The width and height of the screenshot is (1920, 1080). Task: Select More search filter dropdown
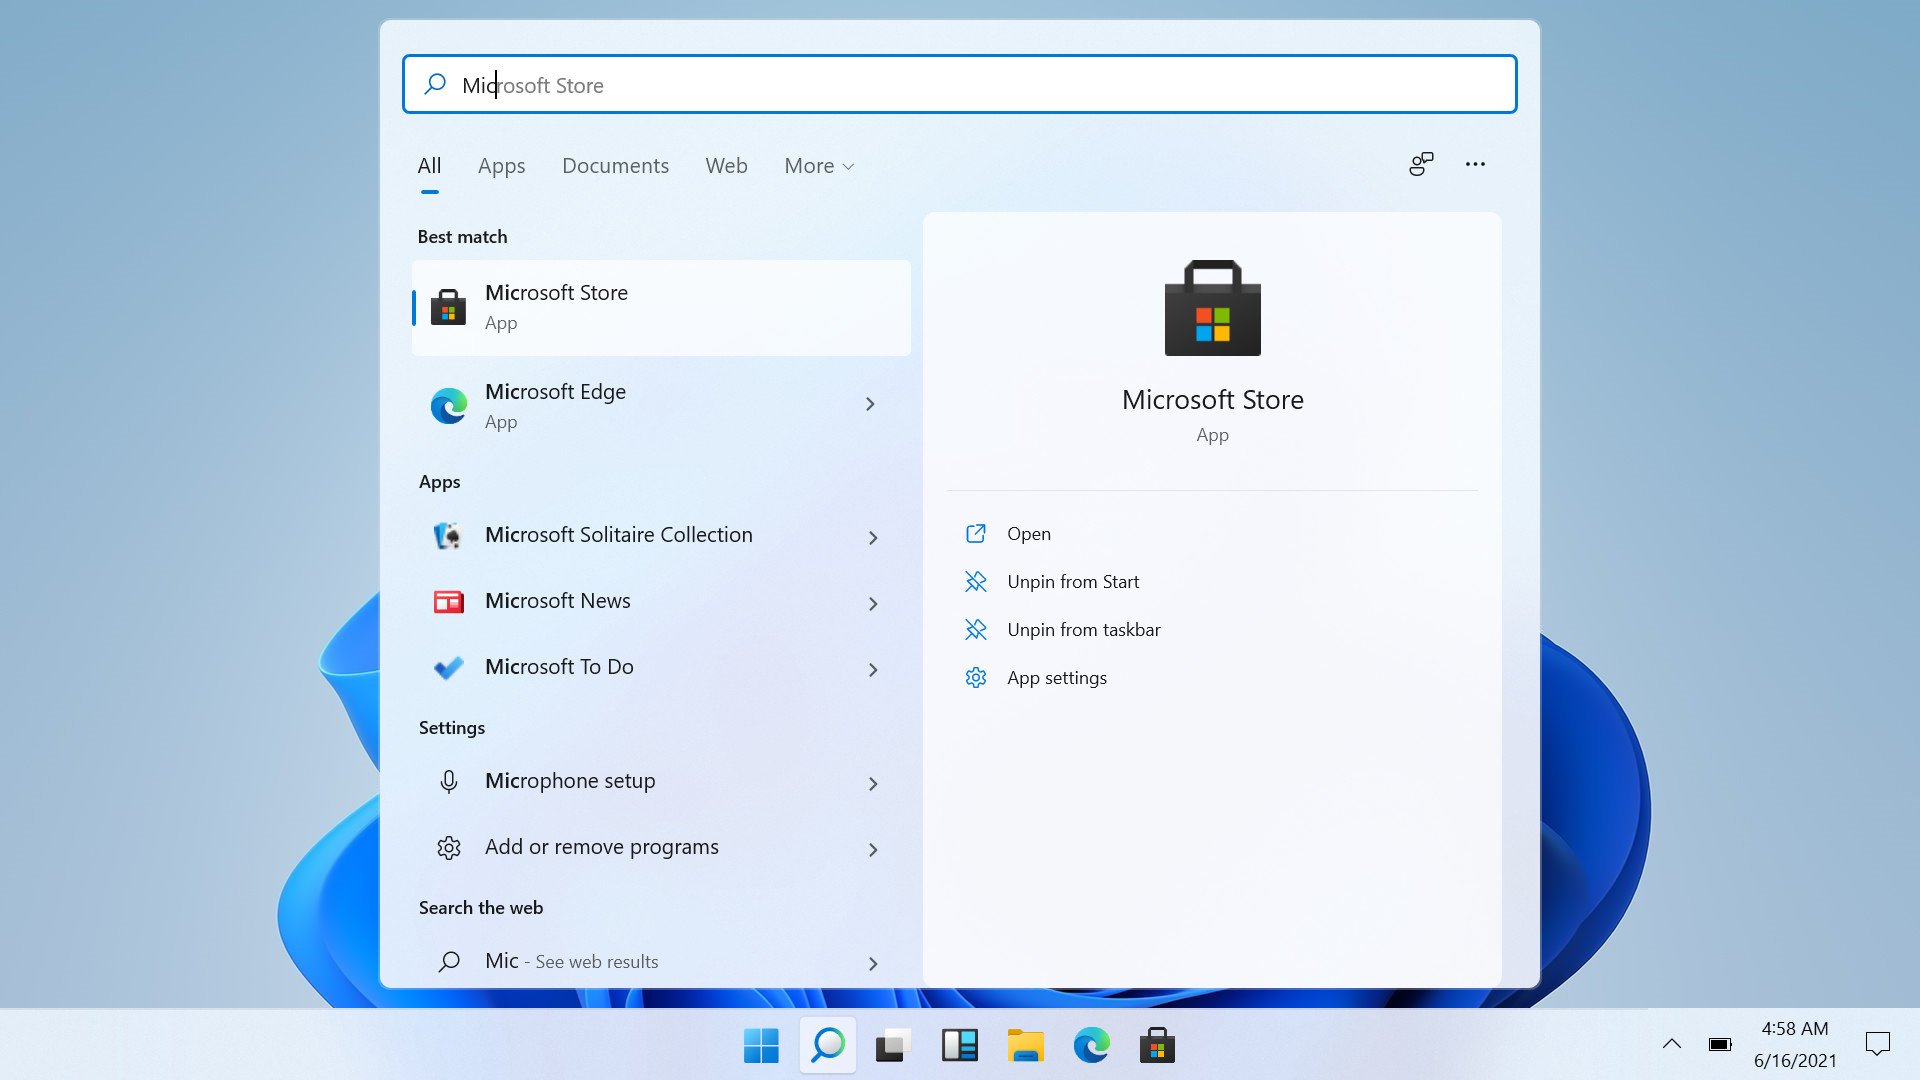[816, 165]
